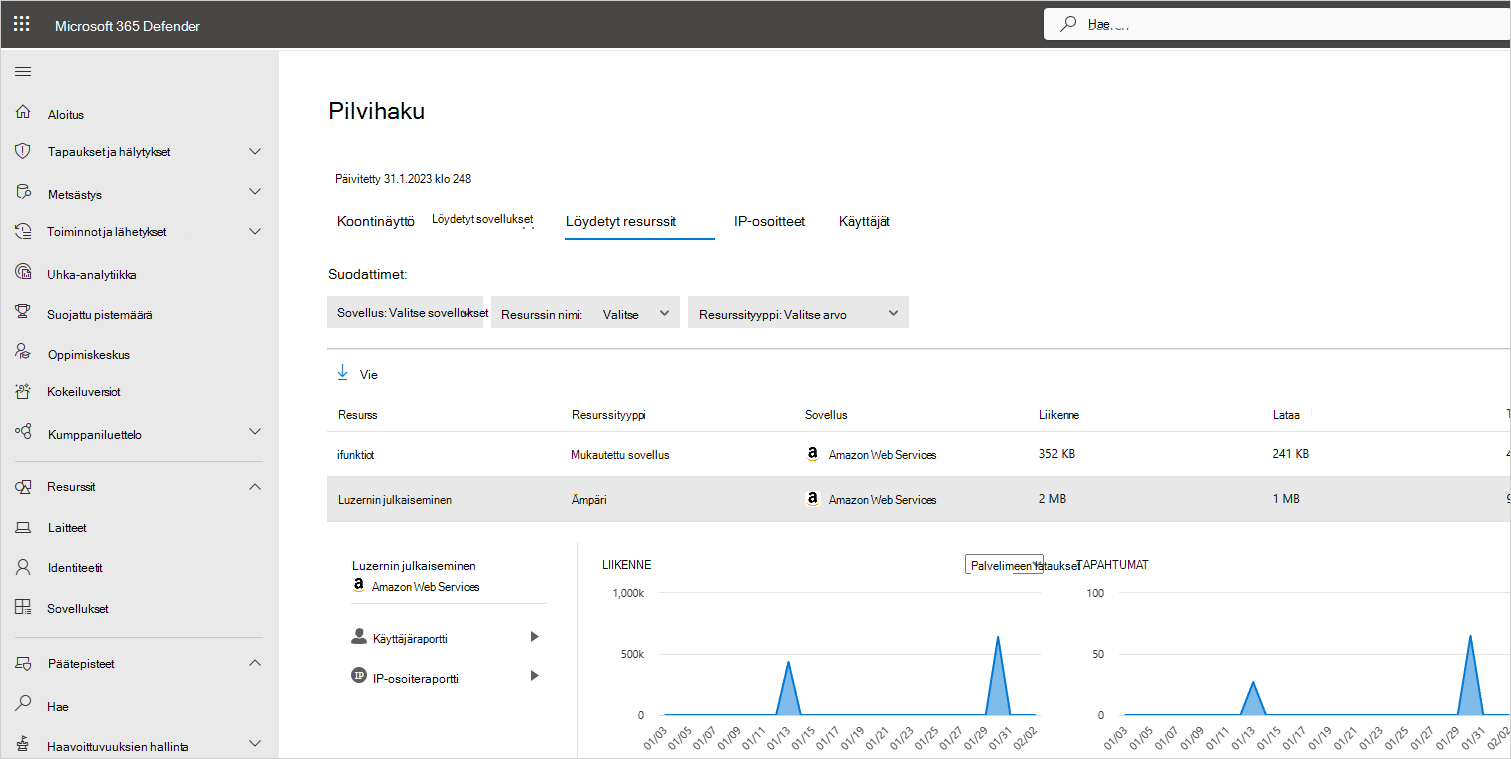Click Amazon logo in ifunktiot row
Image resolution: width=1511 pixels, height=759 pixels.
813,454
